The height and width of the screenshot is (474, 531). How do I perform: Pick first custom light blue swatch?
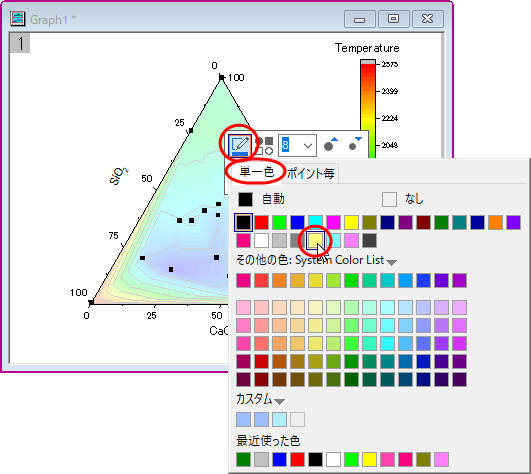pyautogui.click(x=243, y=419)
